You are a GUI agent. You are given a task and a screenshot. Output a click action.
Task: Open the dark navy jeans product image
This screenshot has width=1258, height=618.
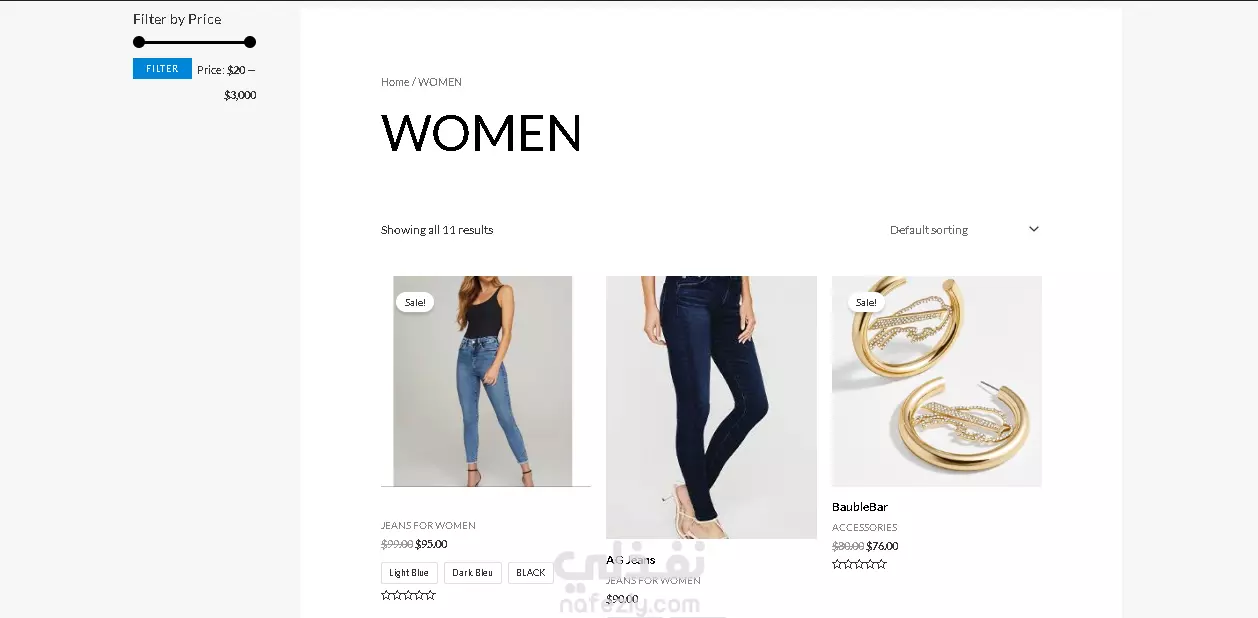point(711,407)
